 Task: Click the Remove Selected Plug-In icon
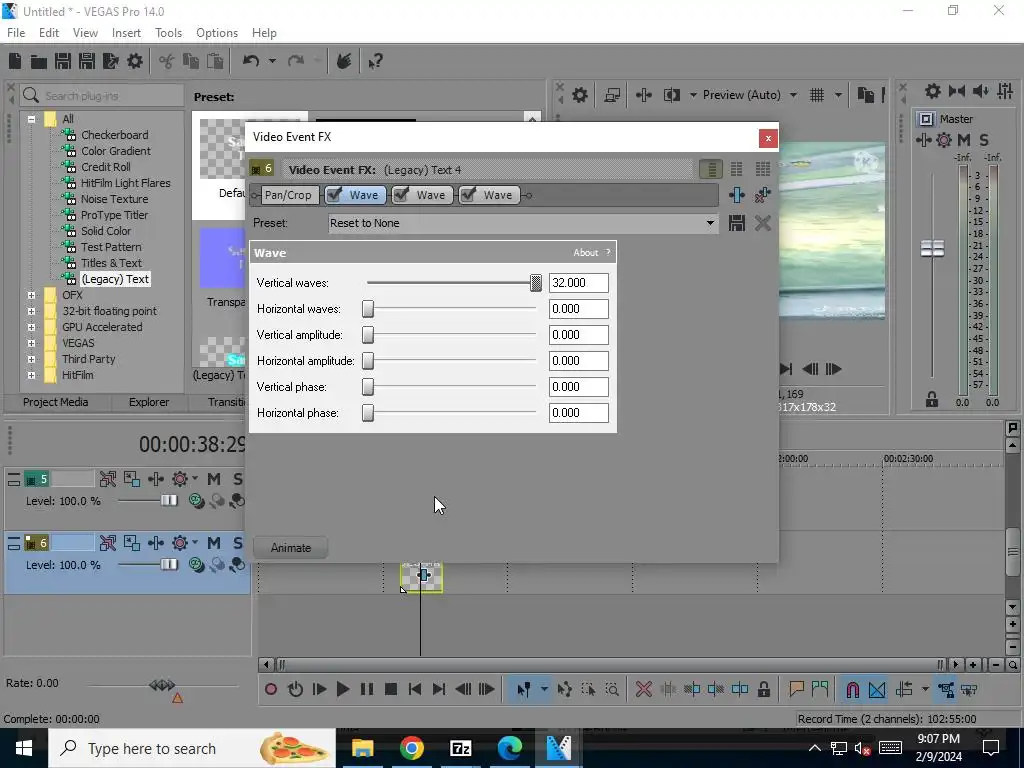pos(762,195)
